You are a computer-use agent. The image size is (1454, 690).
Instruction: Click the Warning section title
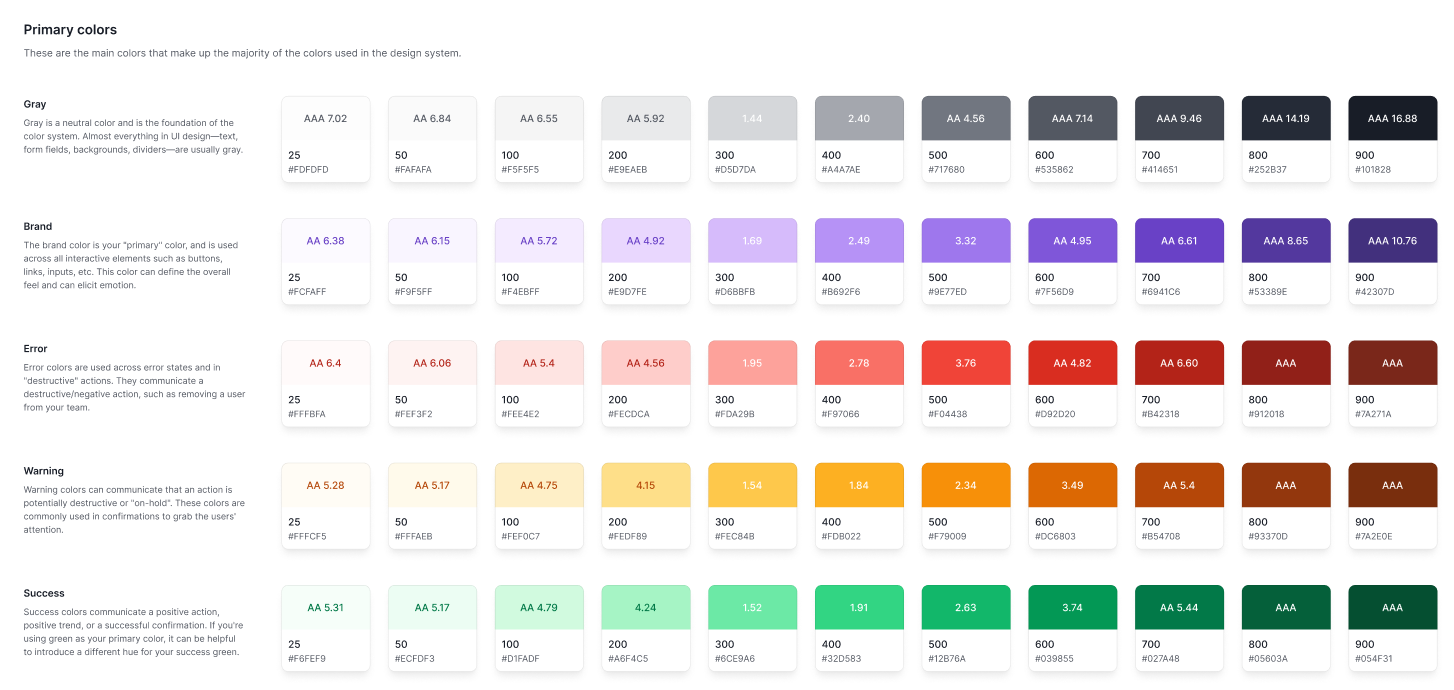click(44, 471)
